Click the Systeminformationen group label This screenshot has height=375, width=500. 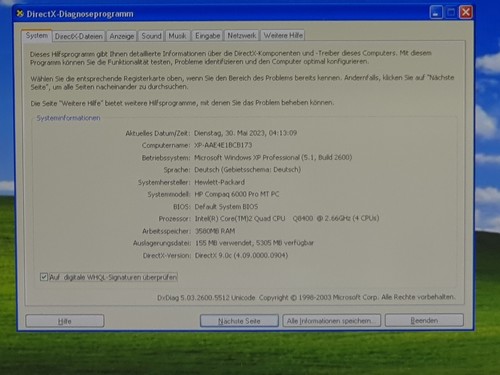tap(68, 118)
